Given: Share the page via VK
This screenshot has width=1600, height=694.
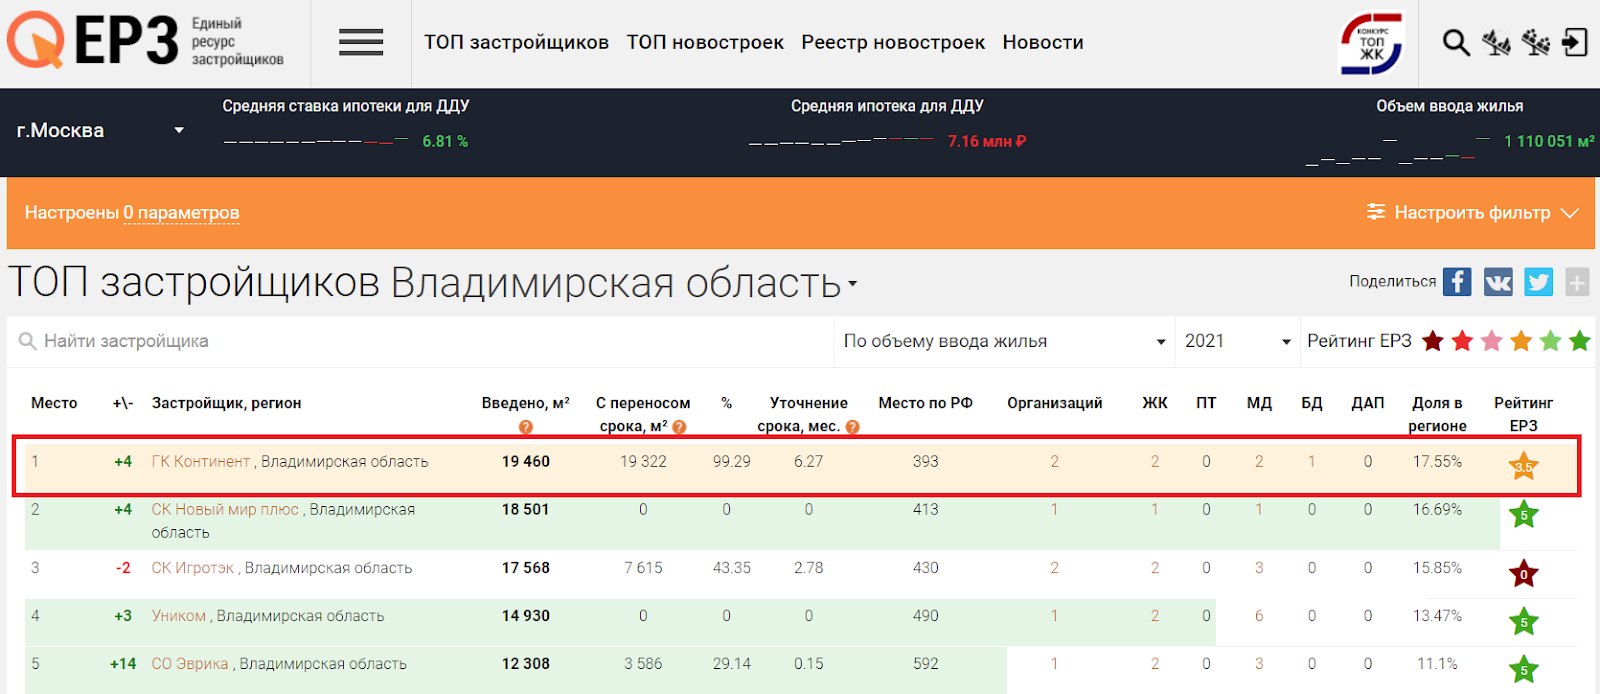Looking at the screenshot, I should (x=1498, y=282).
